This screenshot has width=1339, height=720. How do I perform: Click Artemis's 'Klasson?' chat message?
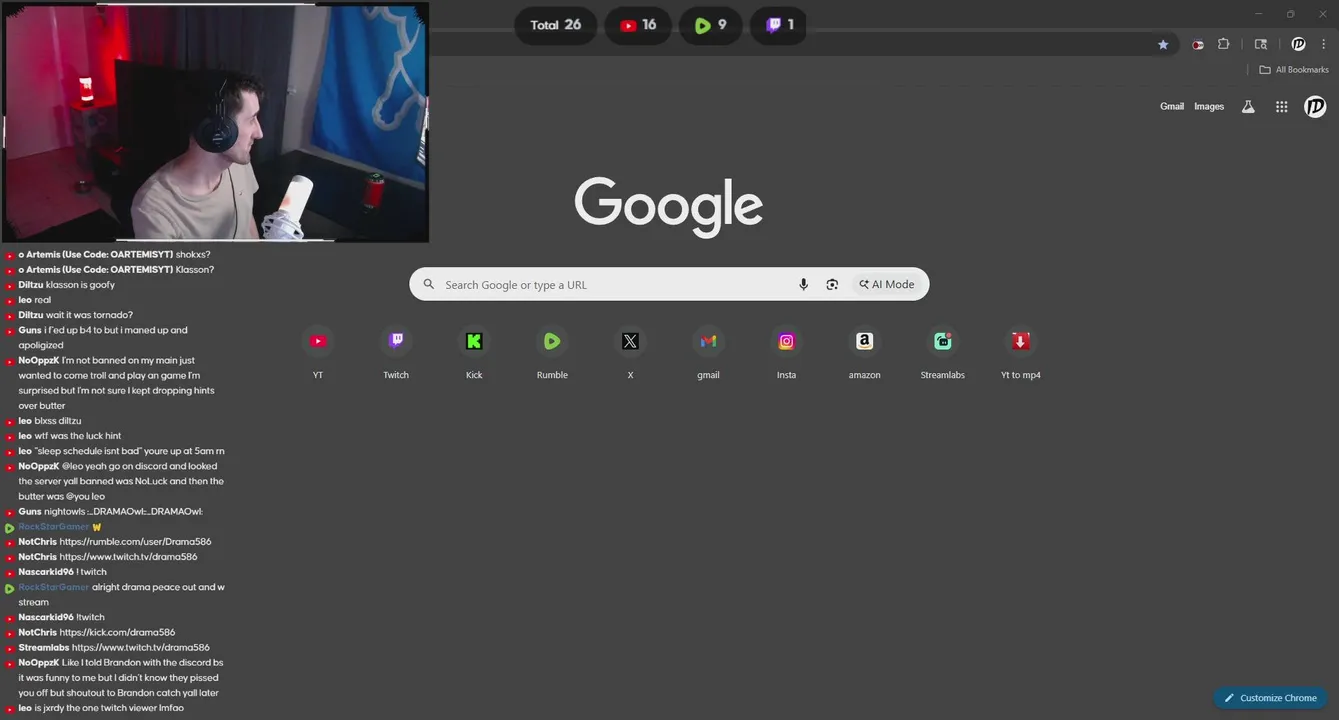coord(195,270)
